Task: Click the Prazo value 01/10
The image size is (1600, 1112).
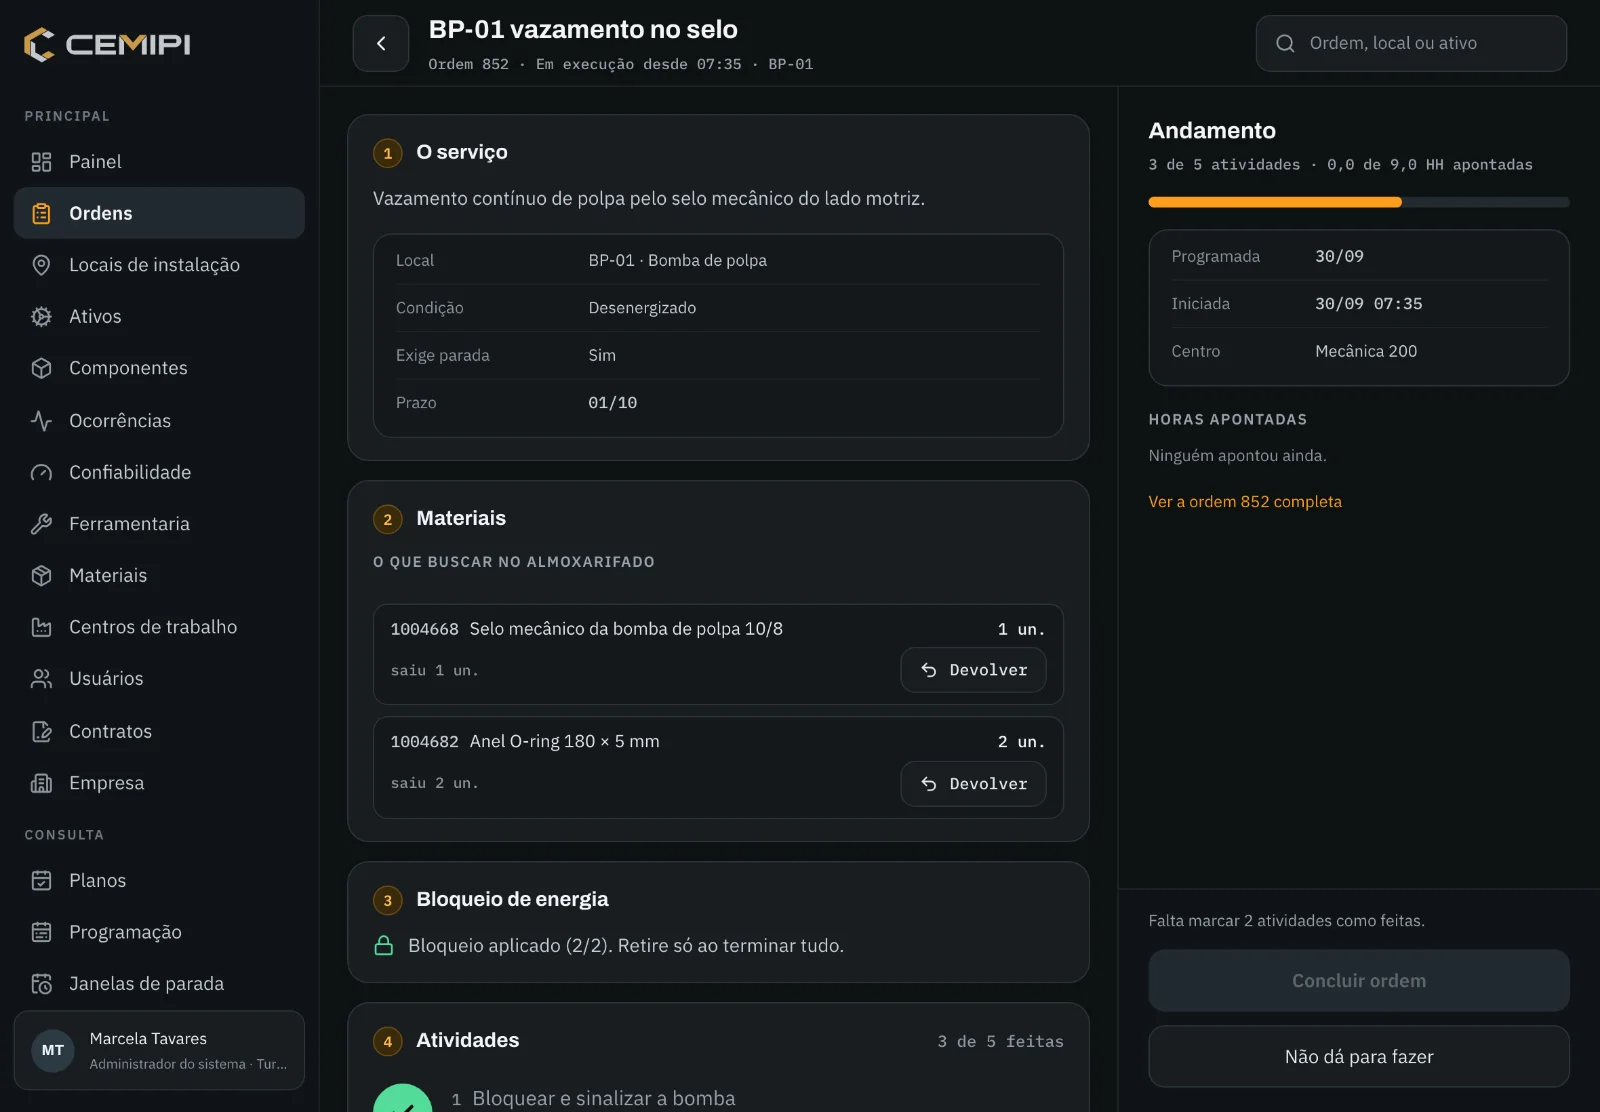Action: click(612, 403)
